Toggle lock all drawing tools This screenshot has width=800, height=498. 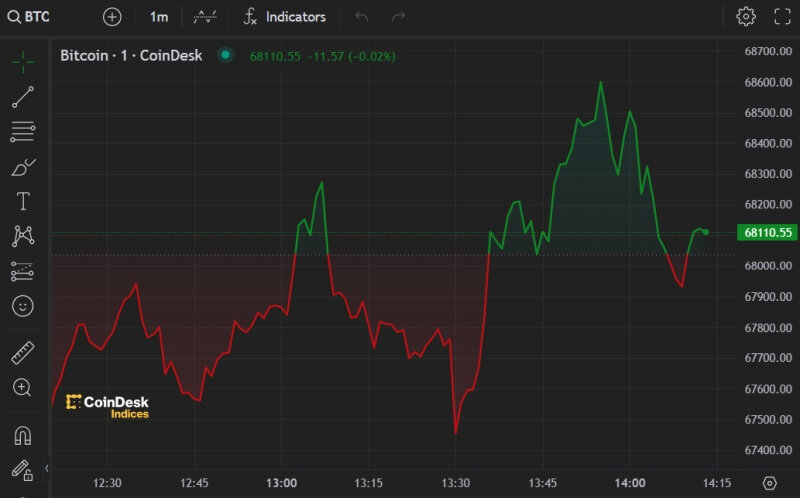[x=22, y=470]
